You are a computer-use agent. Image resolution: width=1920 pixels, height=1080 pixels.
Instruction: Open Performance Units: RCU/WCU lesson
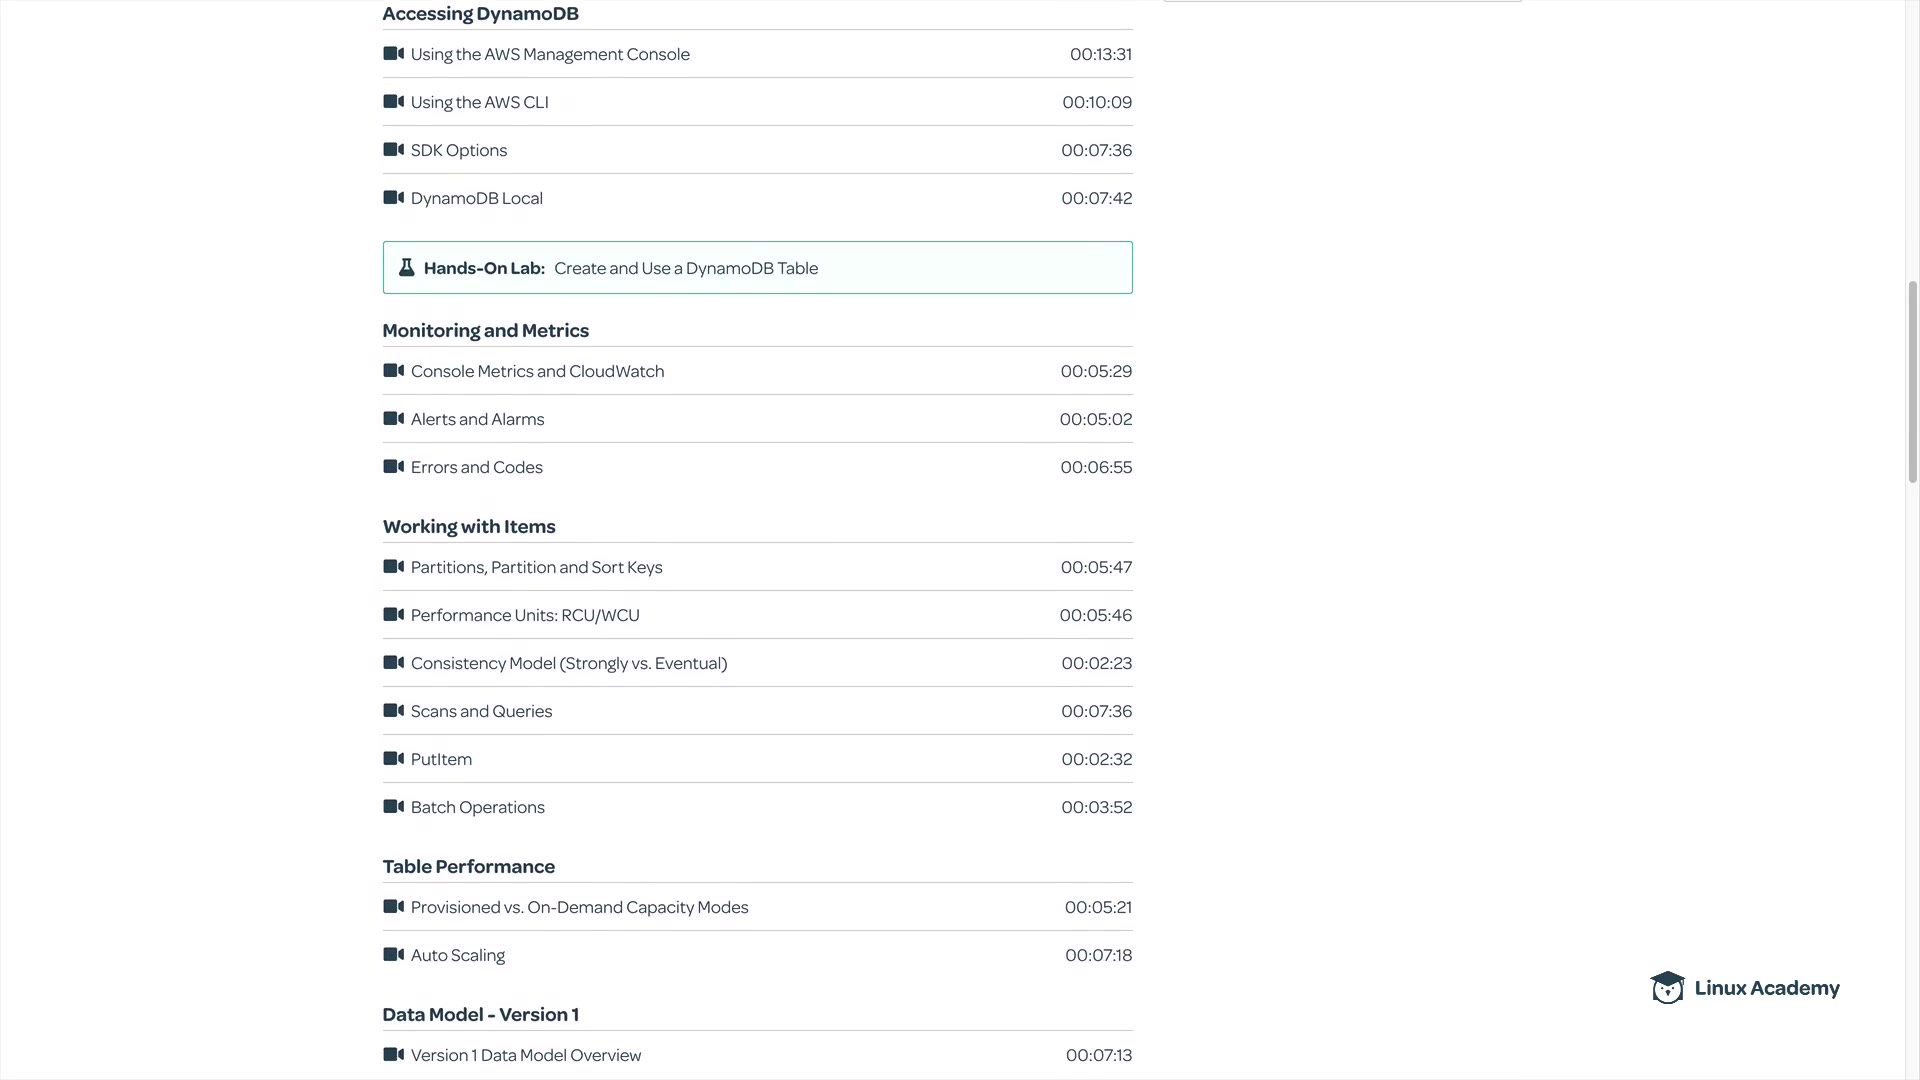(525, 615)
